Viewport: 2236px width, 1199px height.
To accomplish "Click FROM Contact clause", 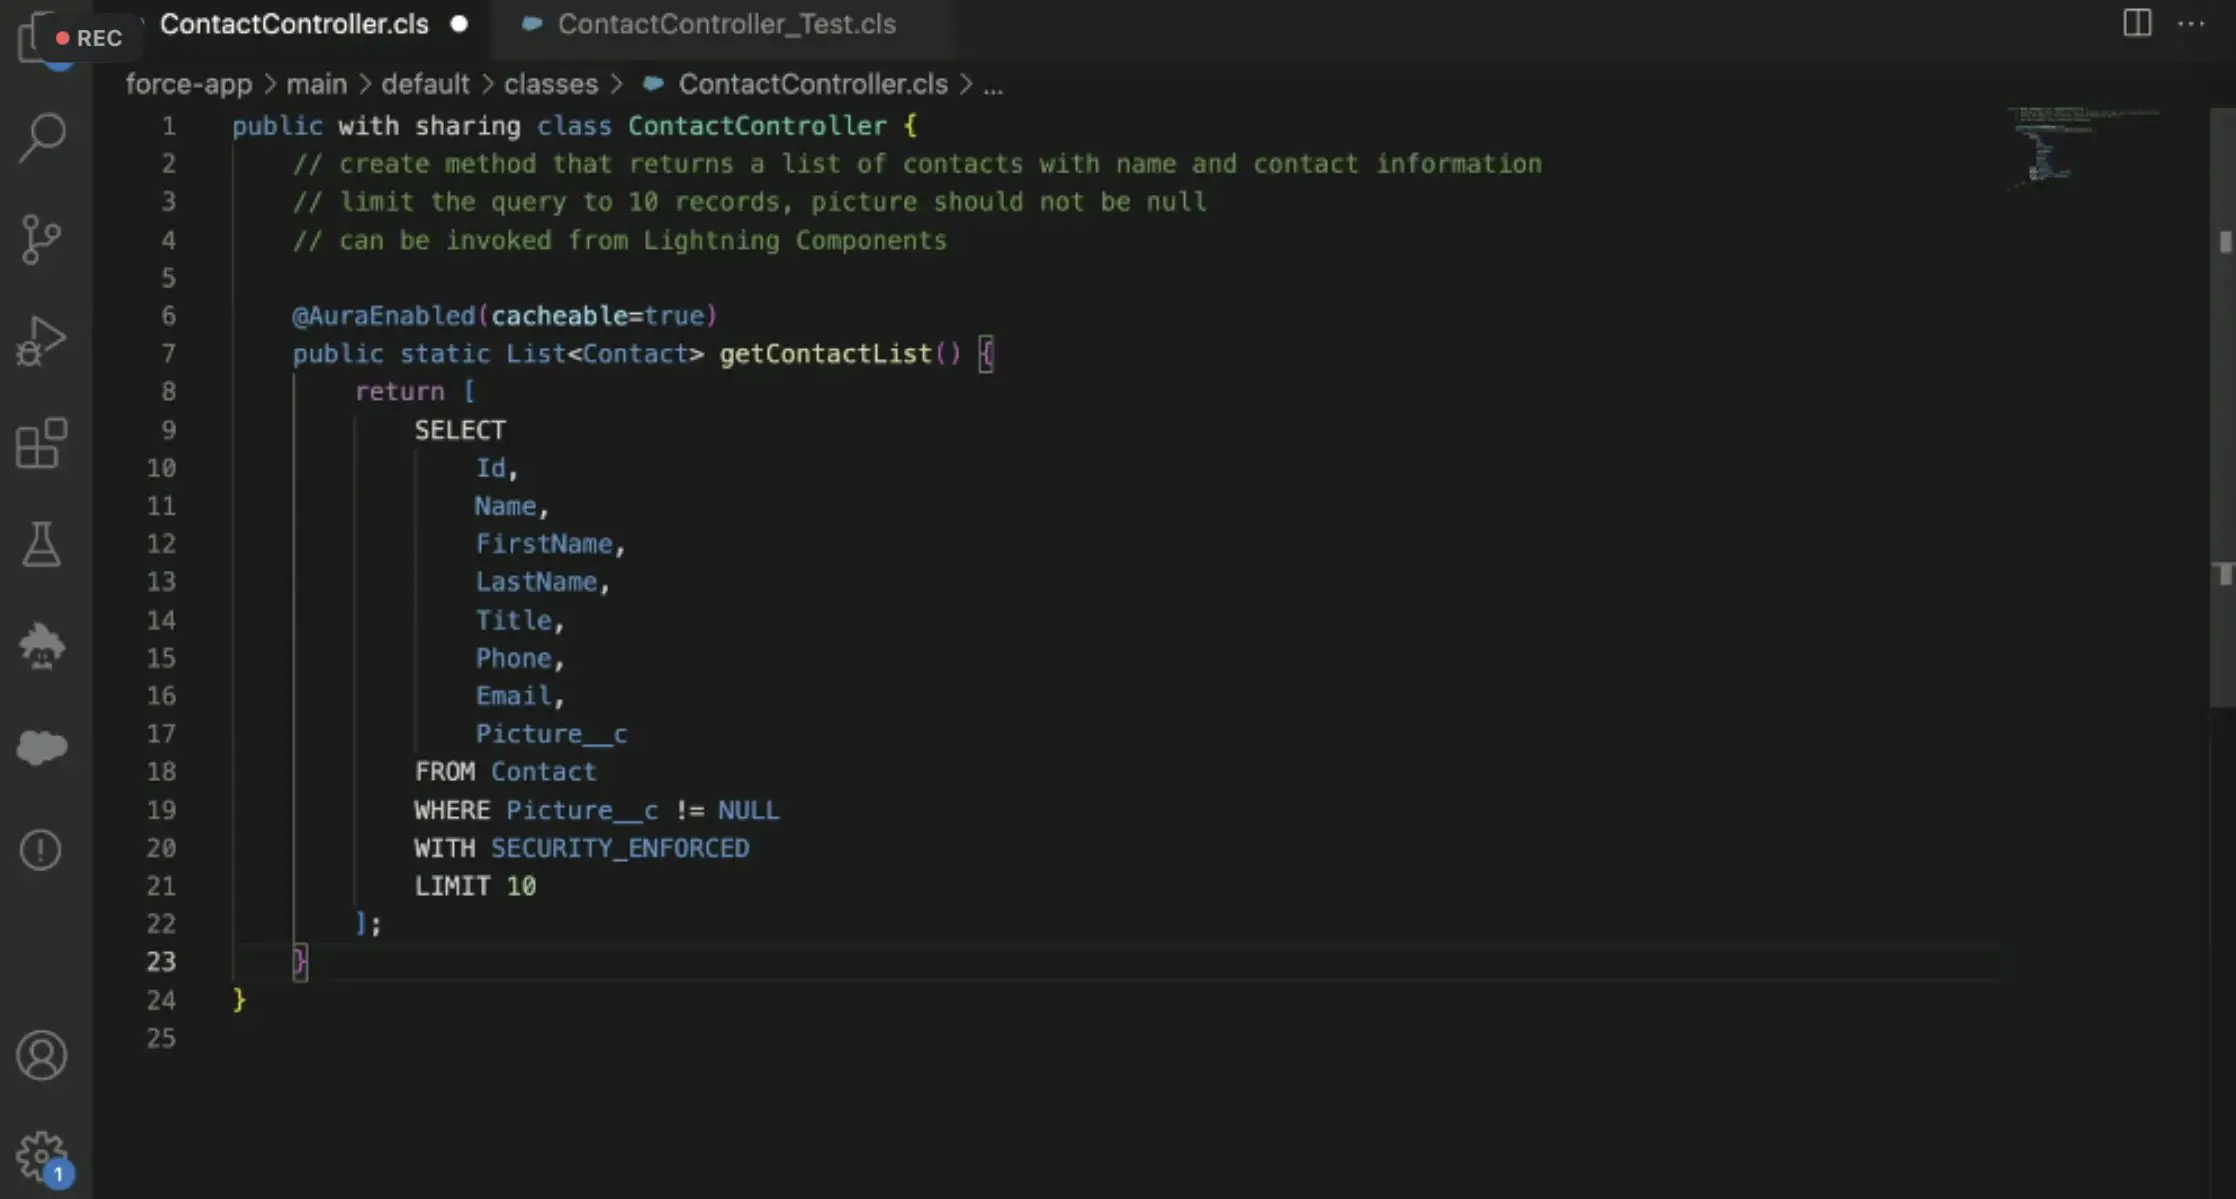I will coord(505,772).
